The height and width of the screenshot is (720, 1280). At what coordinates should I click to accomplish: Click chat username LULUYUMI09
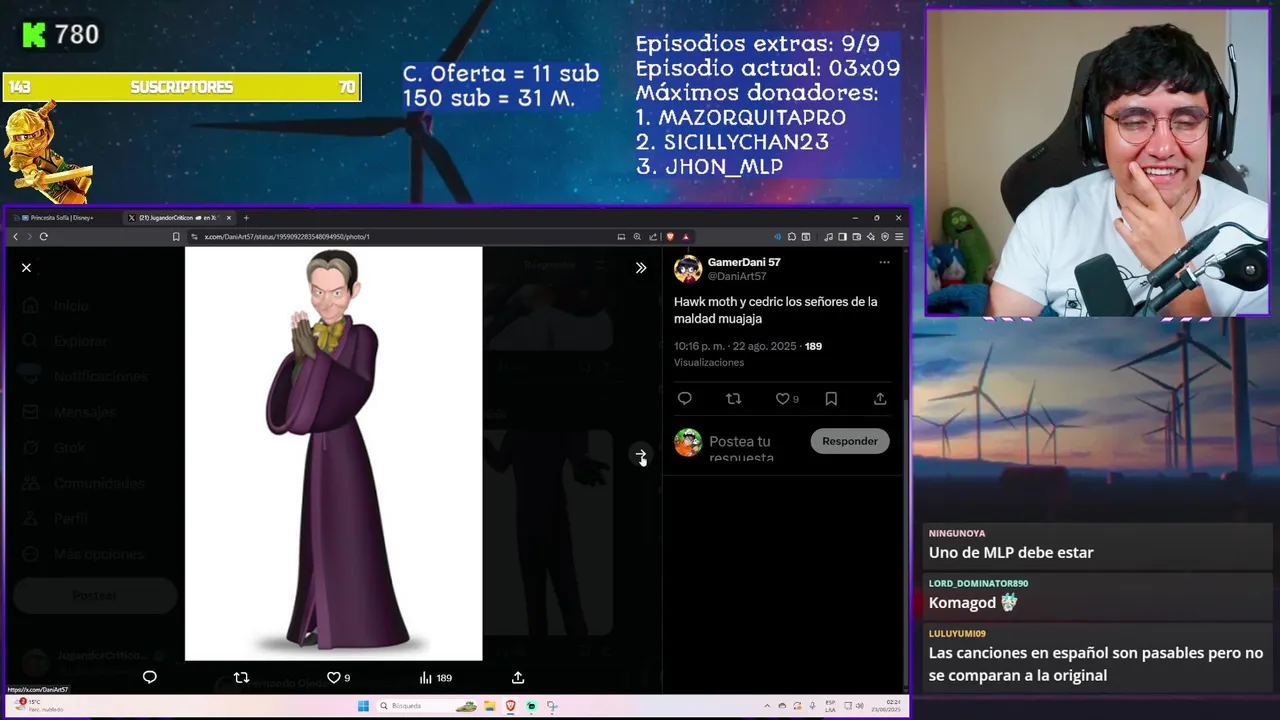point(957,633)
